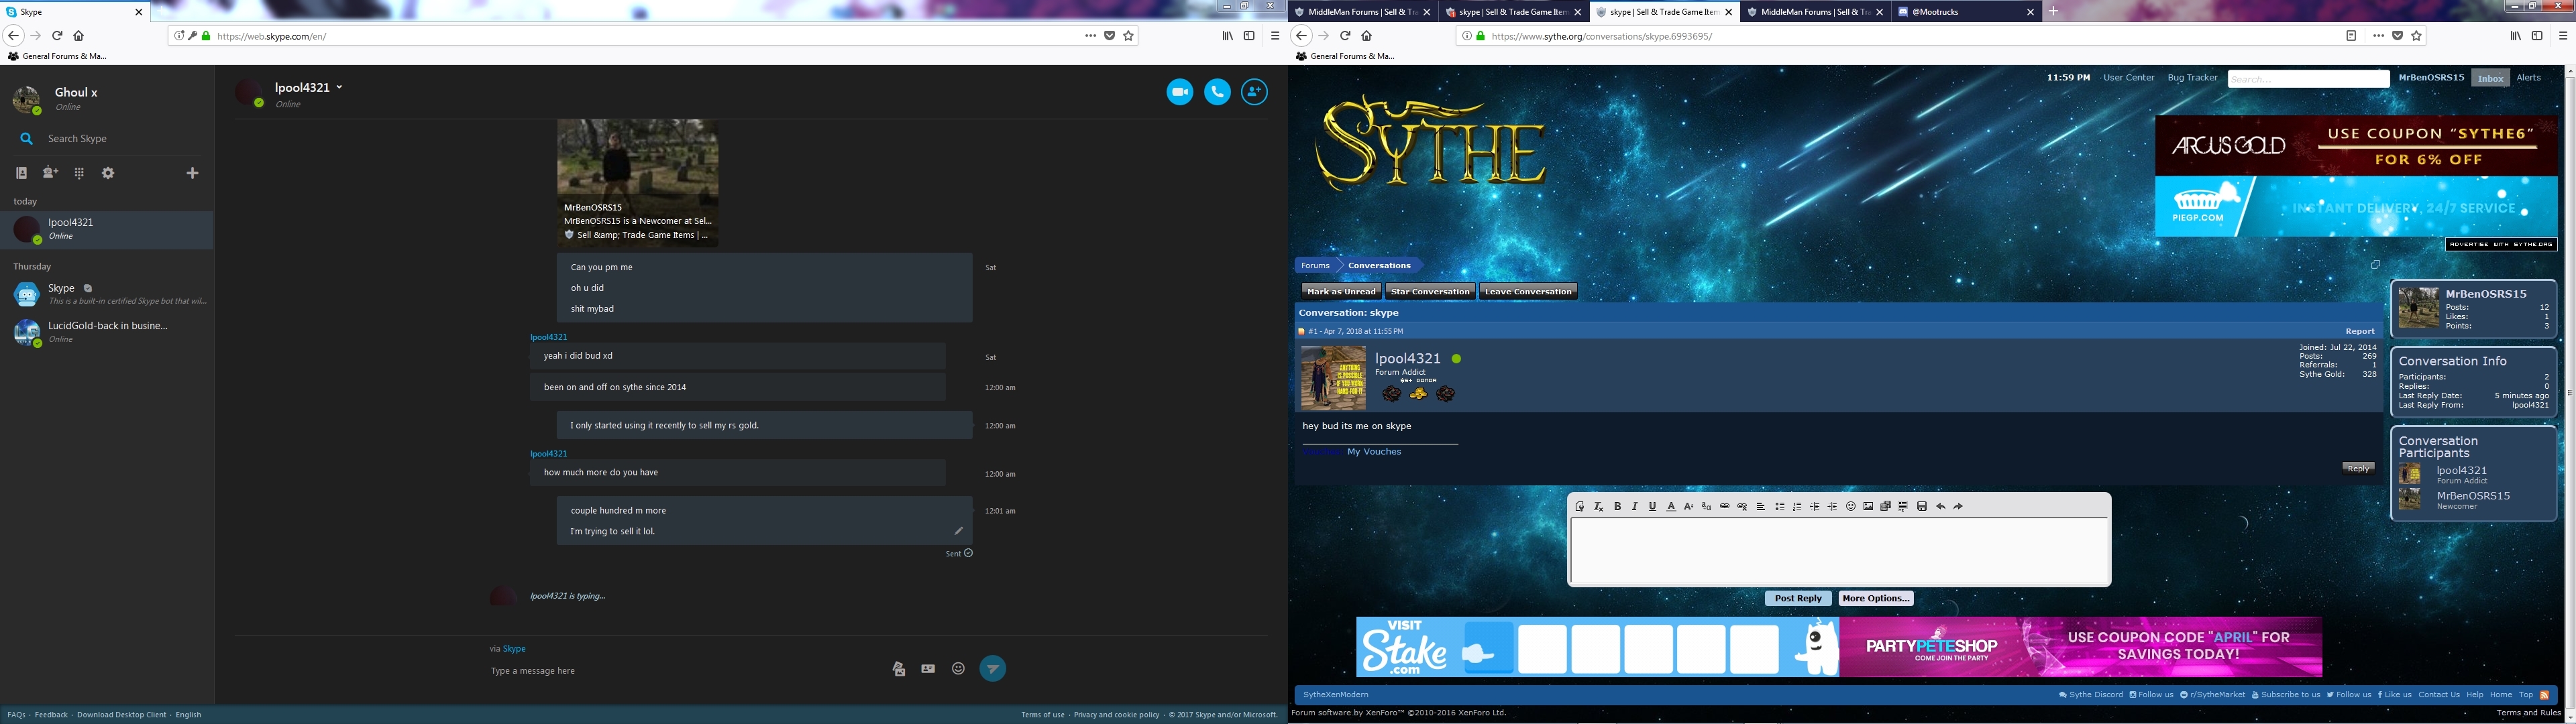Image resolution: width=2576 pixels, height=724 pixels.
Task: Add people to the Skype conversation
Action: (1254, 92)
